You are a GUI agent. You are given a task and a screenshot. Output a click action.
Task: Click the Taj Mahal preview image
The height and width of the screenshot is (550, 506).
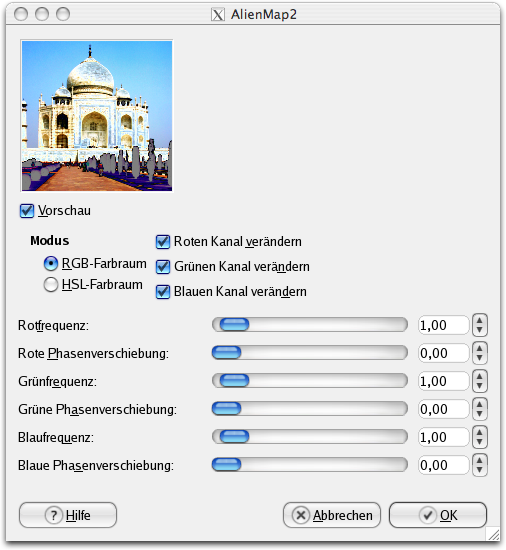pyautogui.click(x=97, y=116)
